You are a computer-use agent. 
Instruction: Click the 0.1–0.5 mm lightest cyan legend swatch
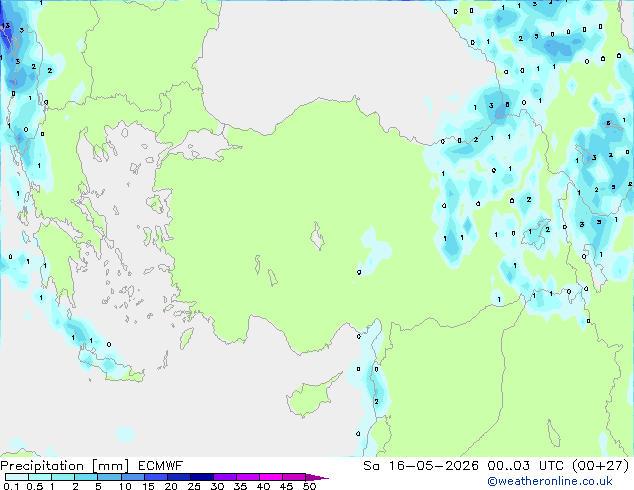[17, 477]
